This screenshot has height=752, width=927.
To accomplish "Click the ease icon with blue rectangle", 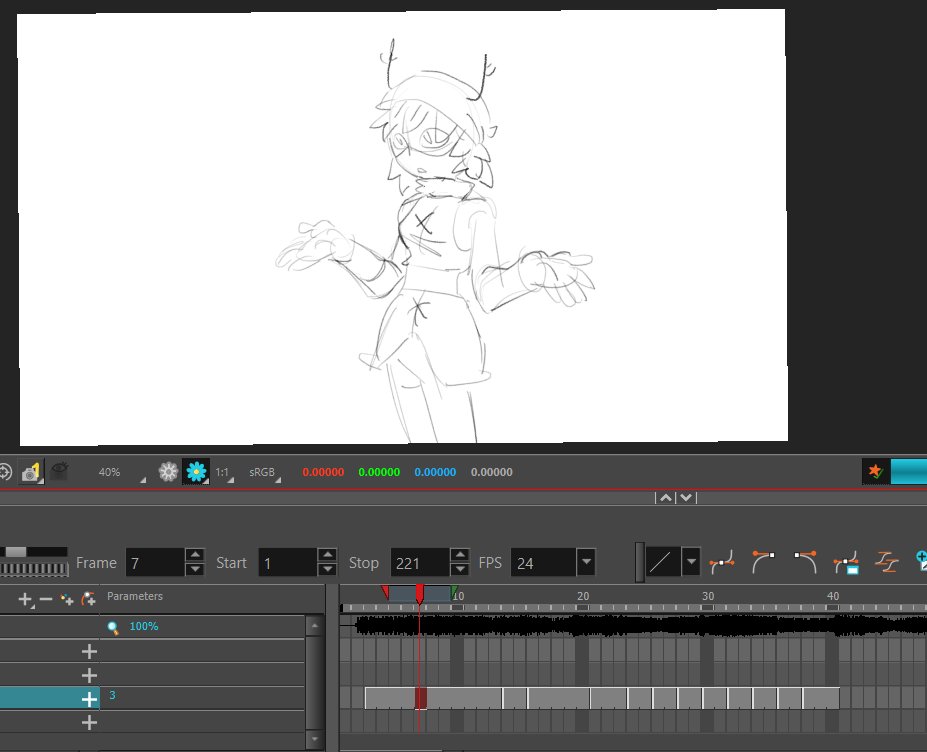I will coord(847,562).
